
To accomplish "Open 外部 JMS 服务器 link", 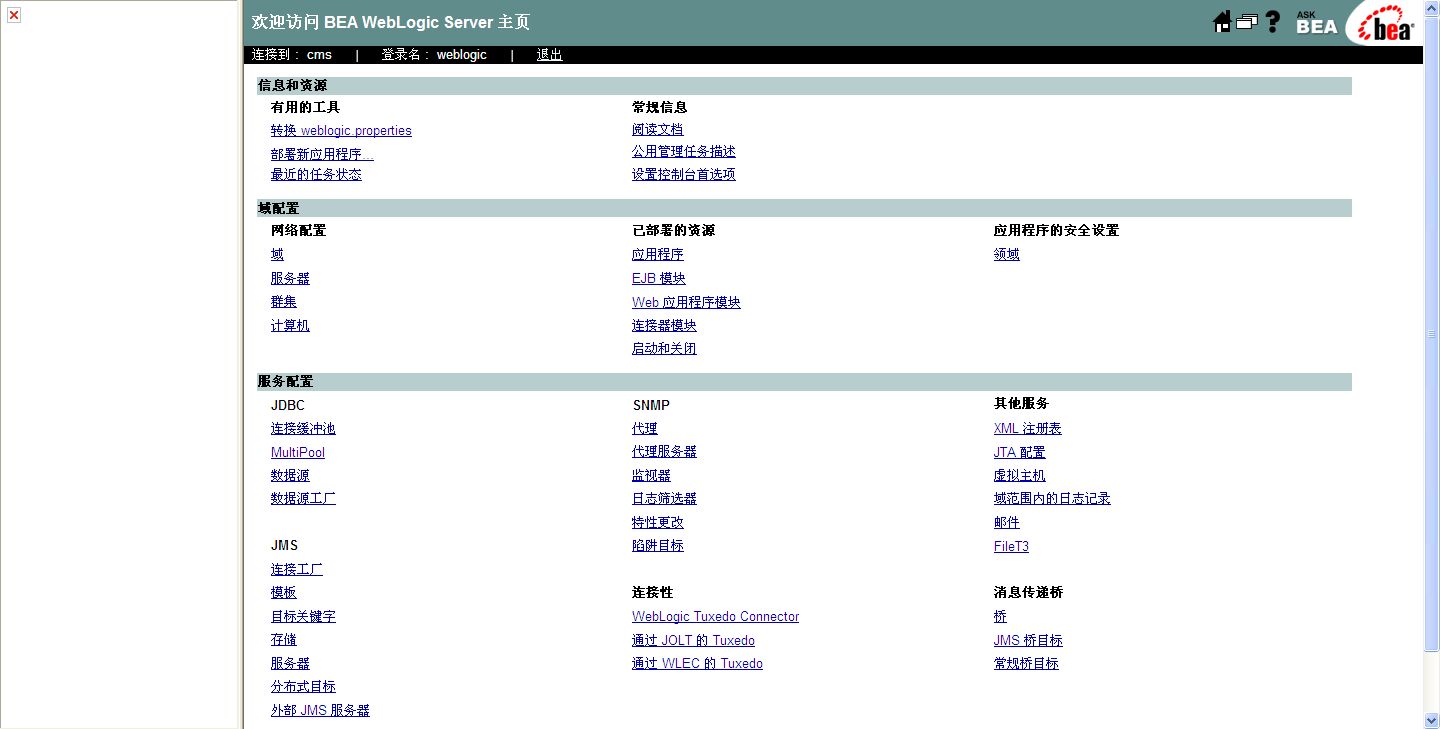I will pyautogui.click(x=320, y=711).
